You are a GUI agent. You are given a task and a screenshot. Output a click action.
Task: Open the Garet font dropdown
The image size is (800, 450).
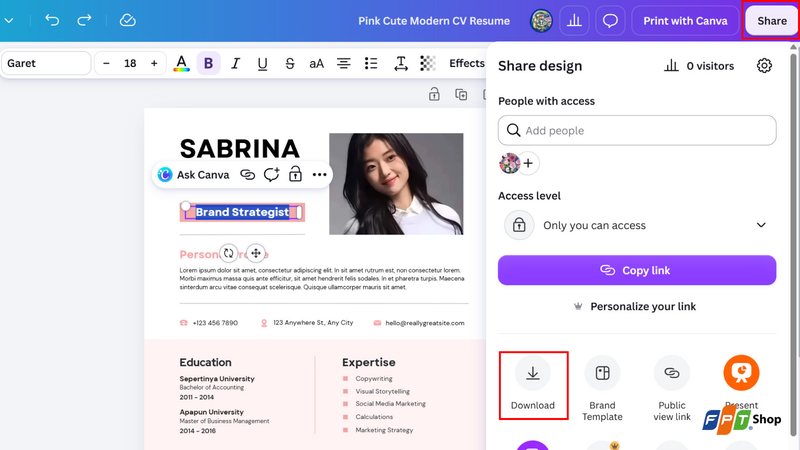(46, 63)
